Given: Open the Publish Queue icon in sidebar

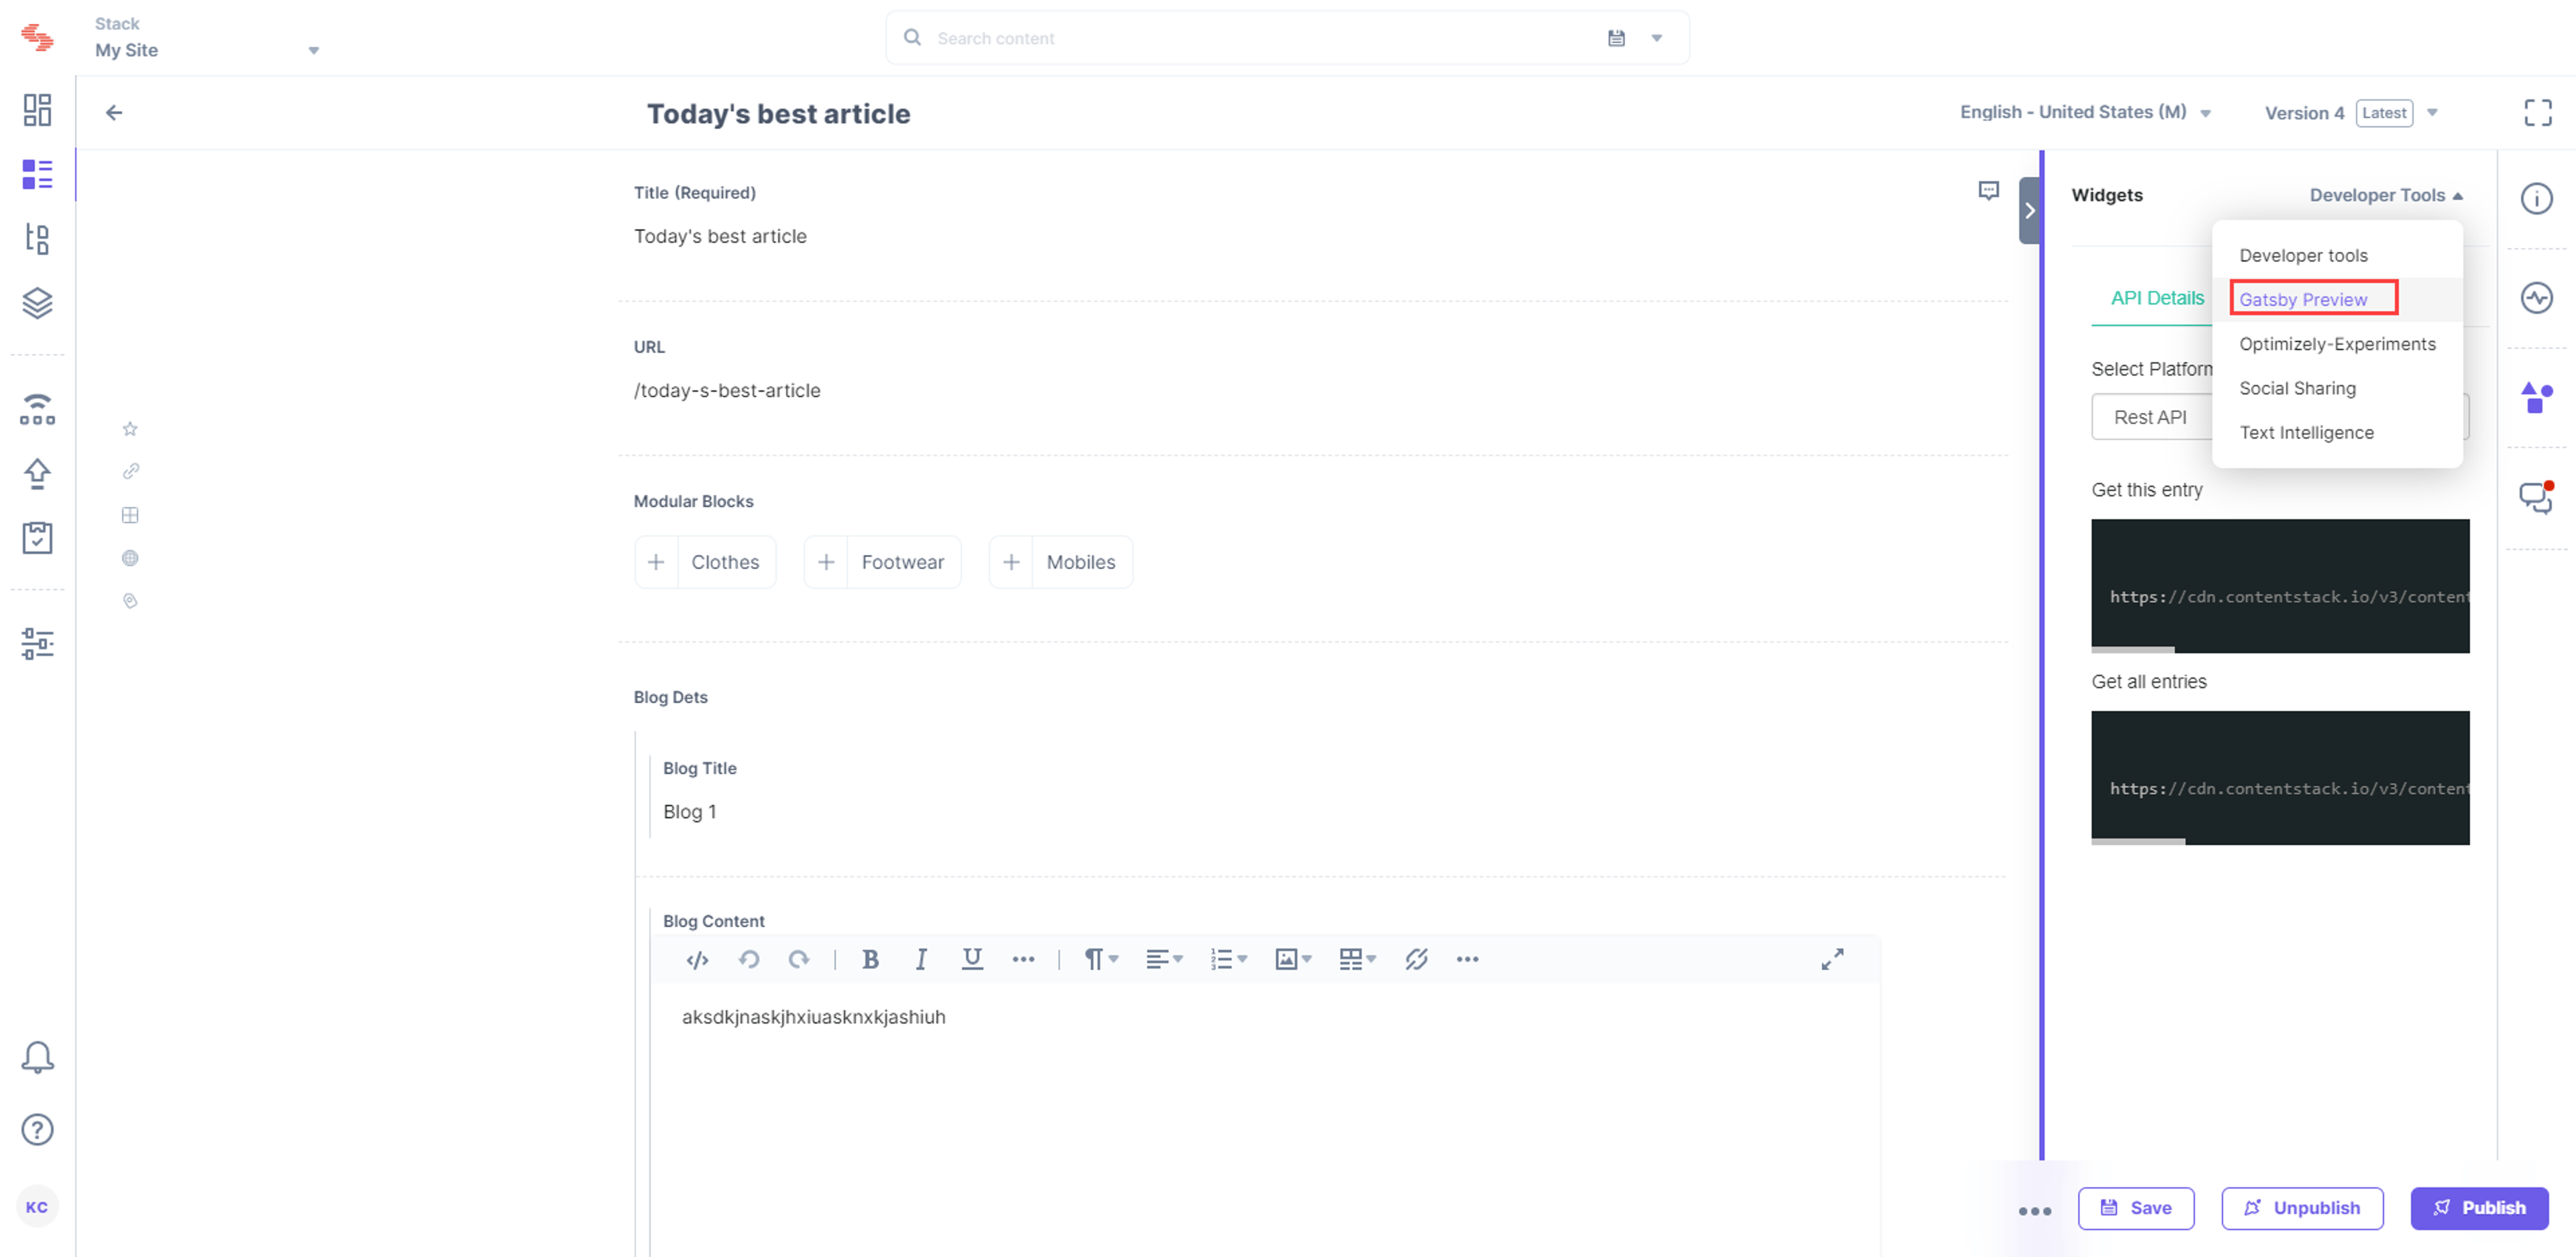Looking at the screenshot, I should 37,409.
